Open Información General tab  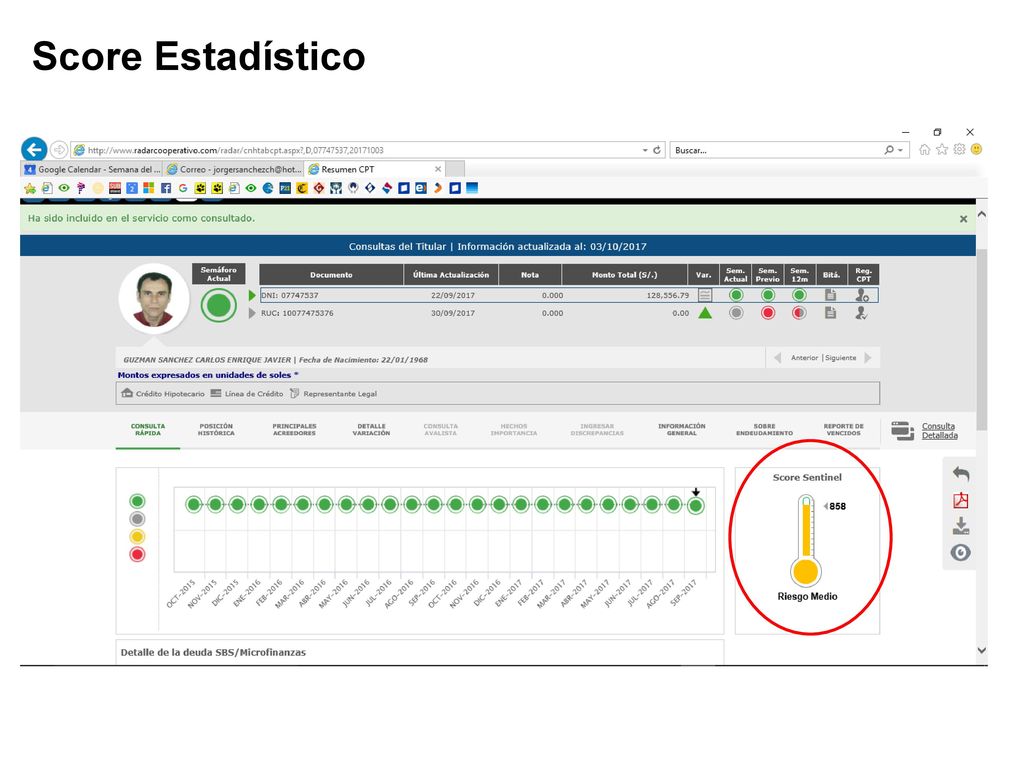682,430
